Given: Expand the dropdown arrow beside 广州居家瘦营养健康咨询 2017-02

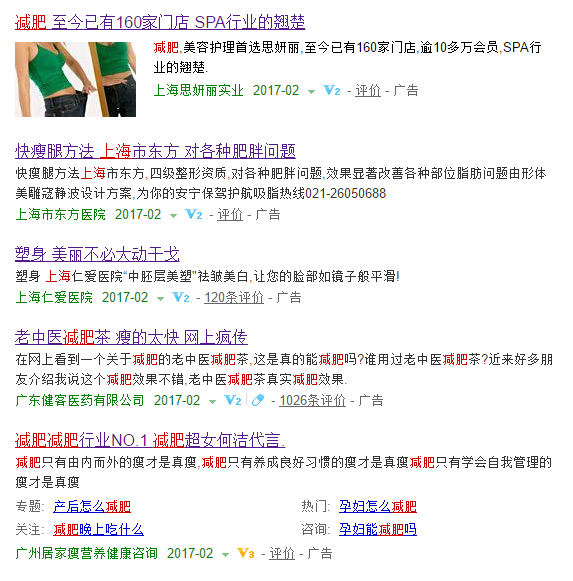Looking at the screenshot, I should point(225,554).
